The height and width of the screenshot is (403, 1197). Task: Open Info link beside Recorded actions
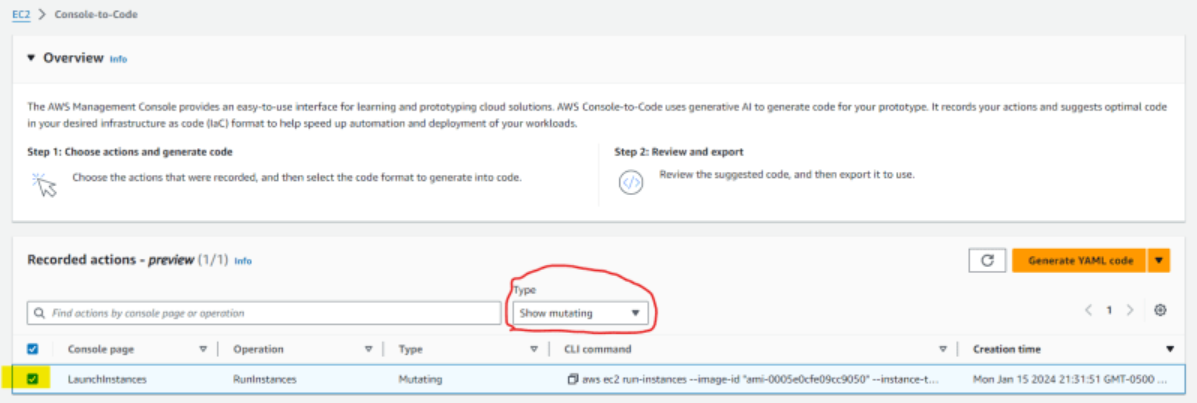point(243,261)
